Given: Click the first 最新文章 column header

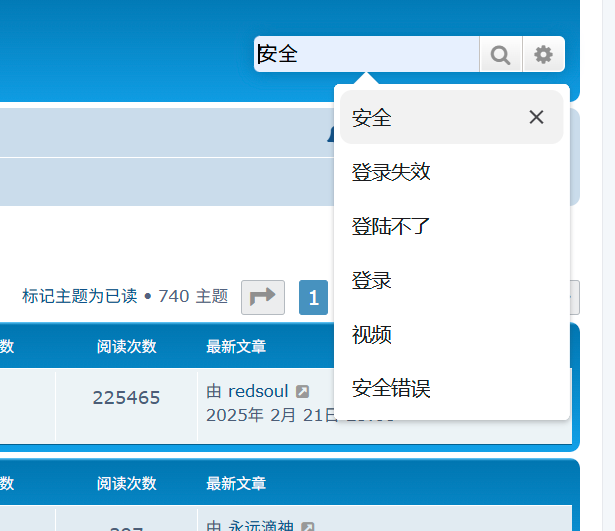Looking at the screenshot, I should click(236, 347).
